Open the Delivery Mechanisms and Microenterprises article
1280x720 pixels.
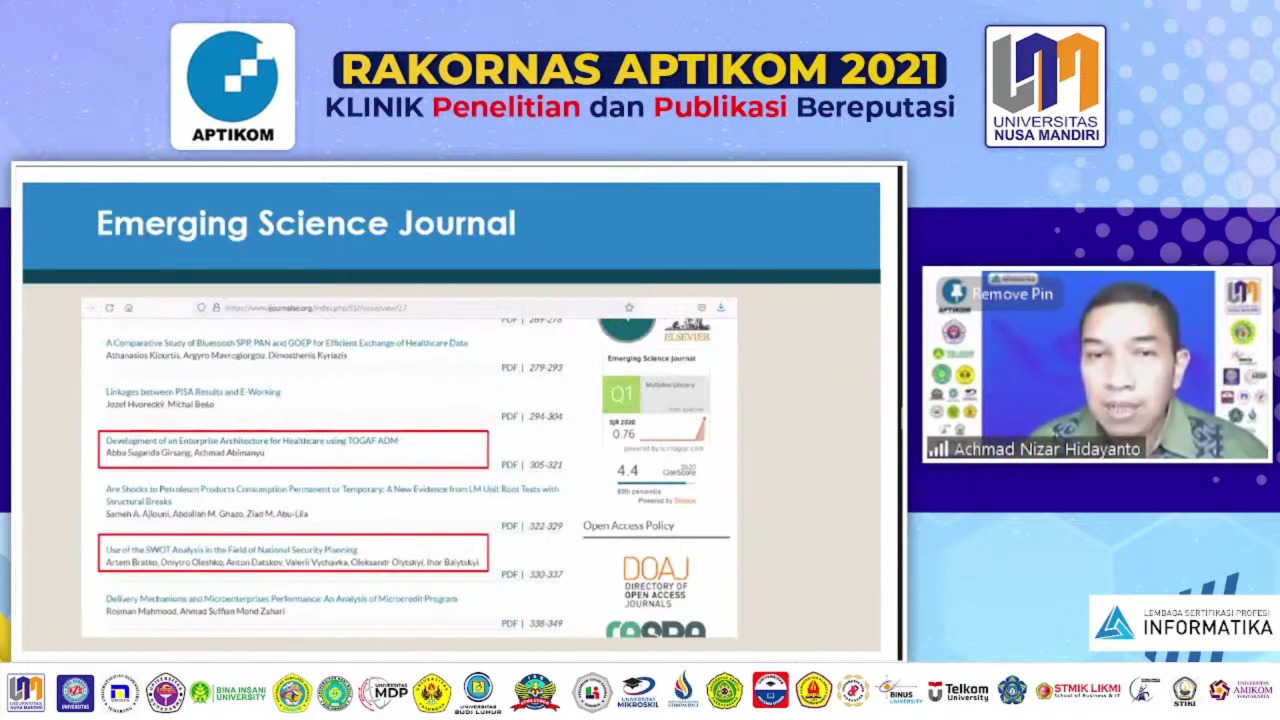click(281, 599)
